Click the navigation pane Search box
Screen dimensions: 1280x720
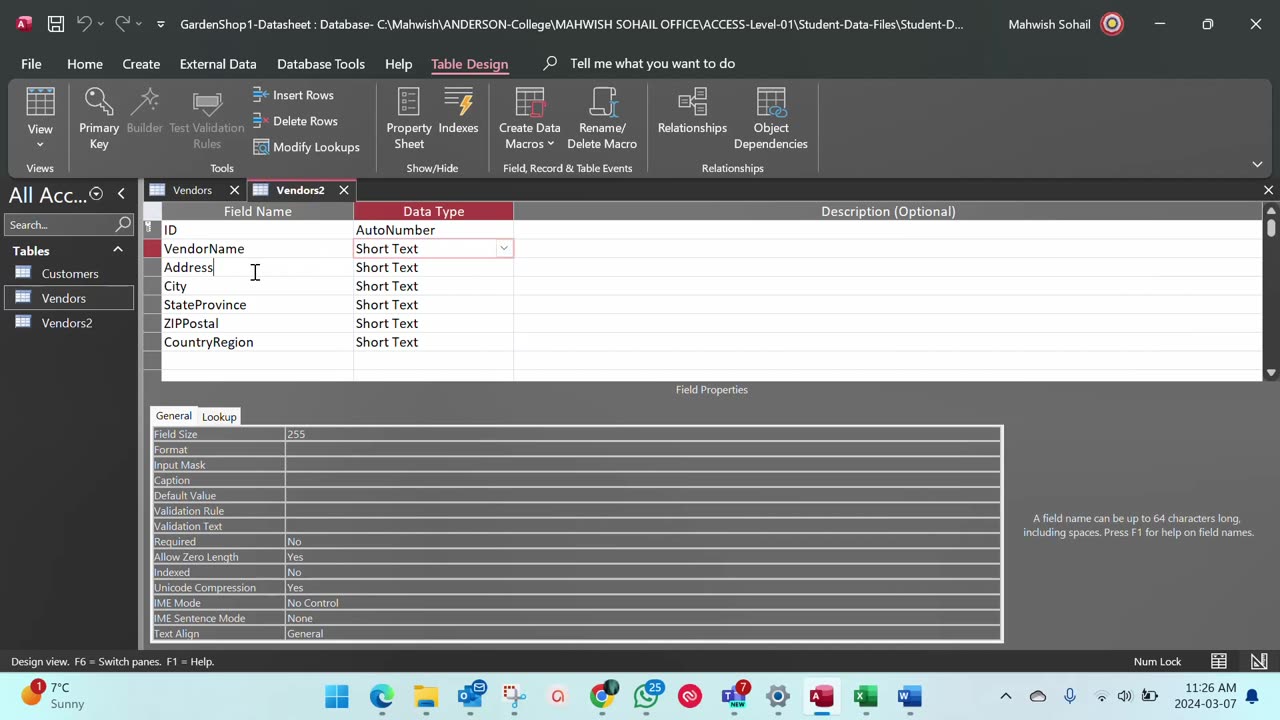point(60,225)
